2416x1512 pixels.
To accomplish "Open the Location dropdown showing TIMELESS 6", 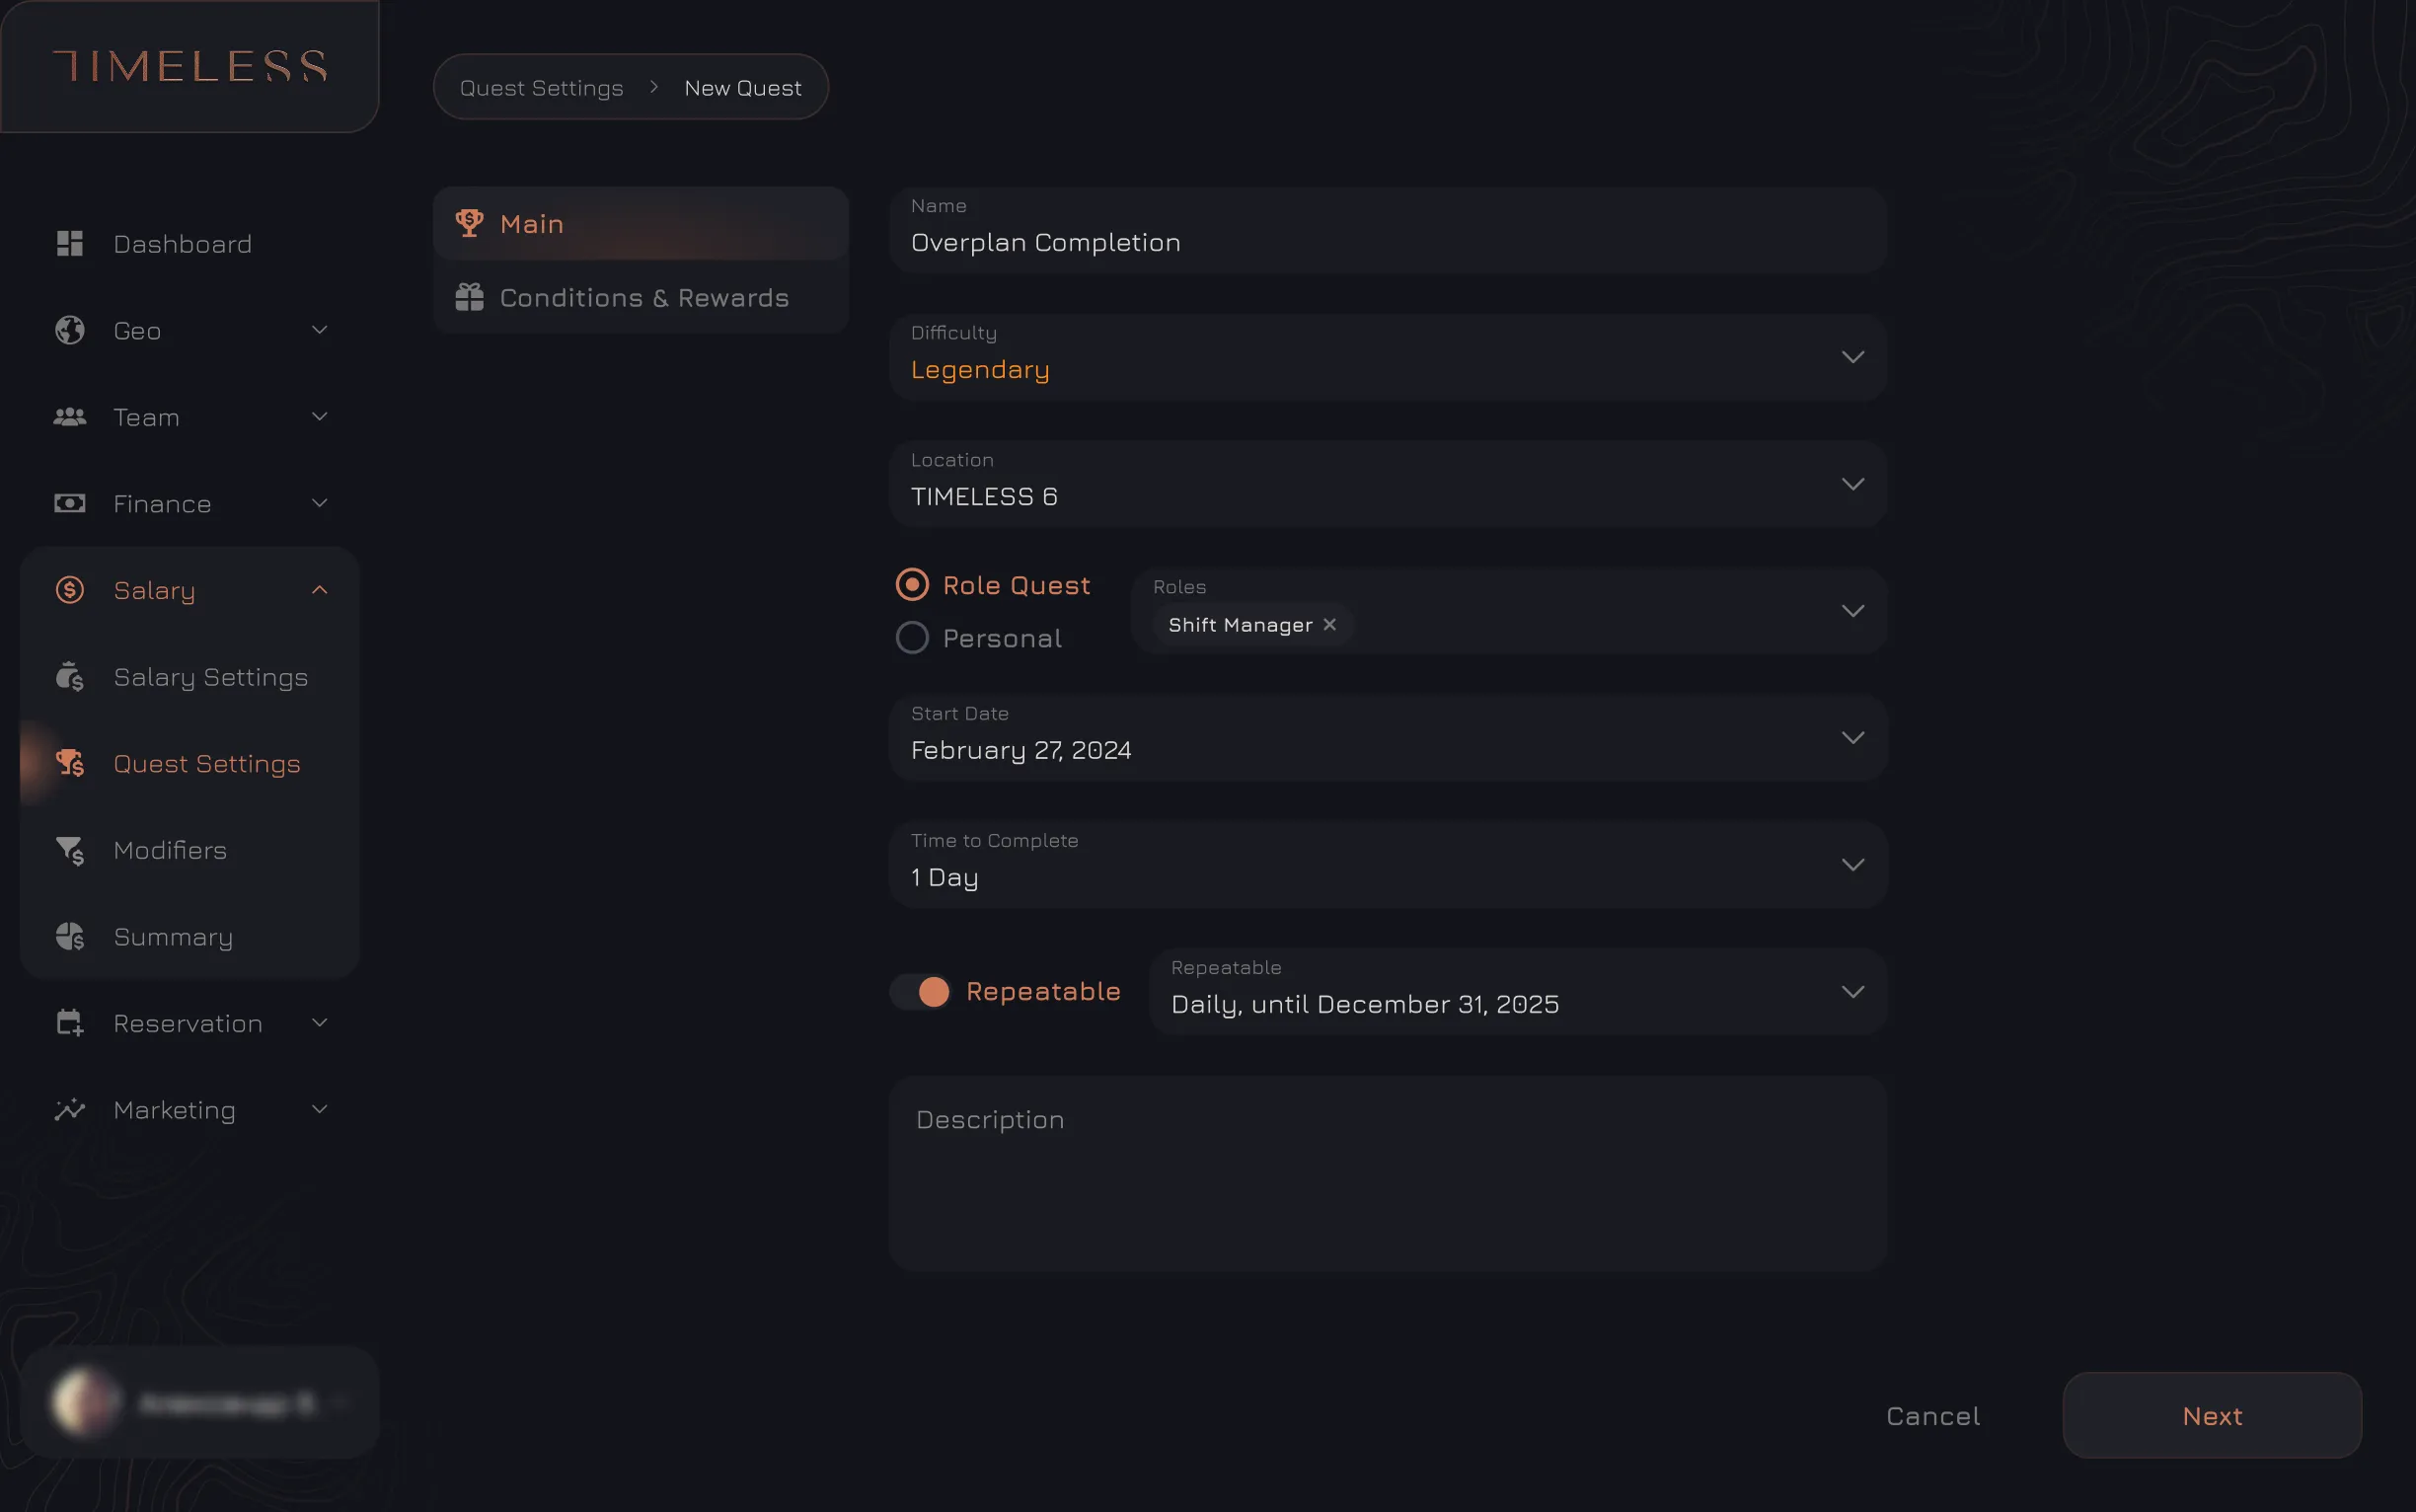I will click(x=1387, y=485).
